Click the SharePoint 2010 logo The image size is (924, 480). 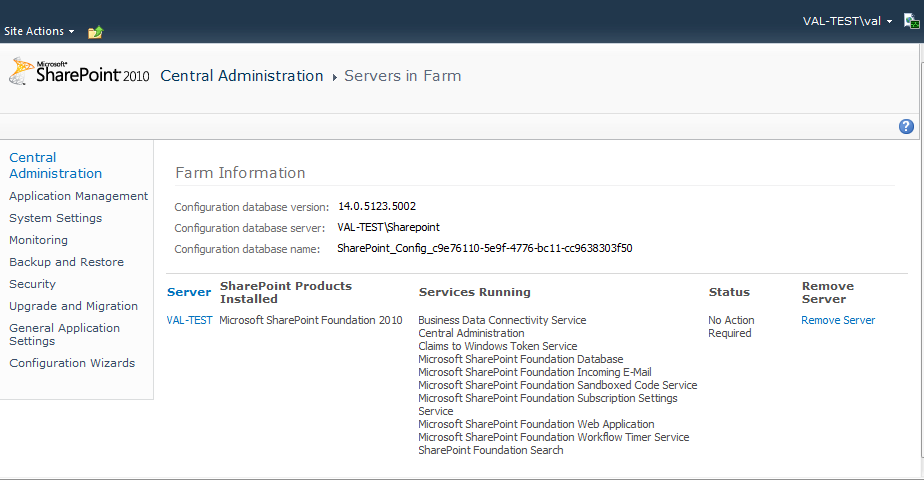point(79,72)
